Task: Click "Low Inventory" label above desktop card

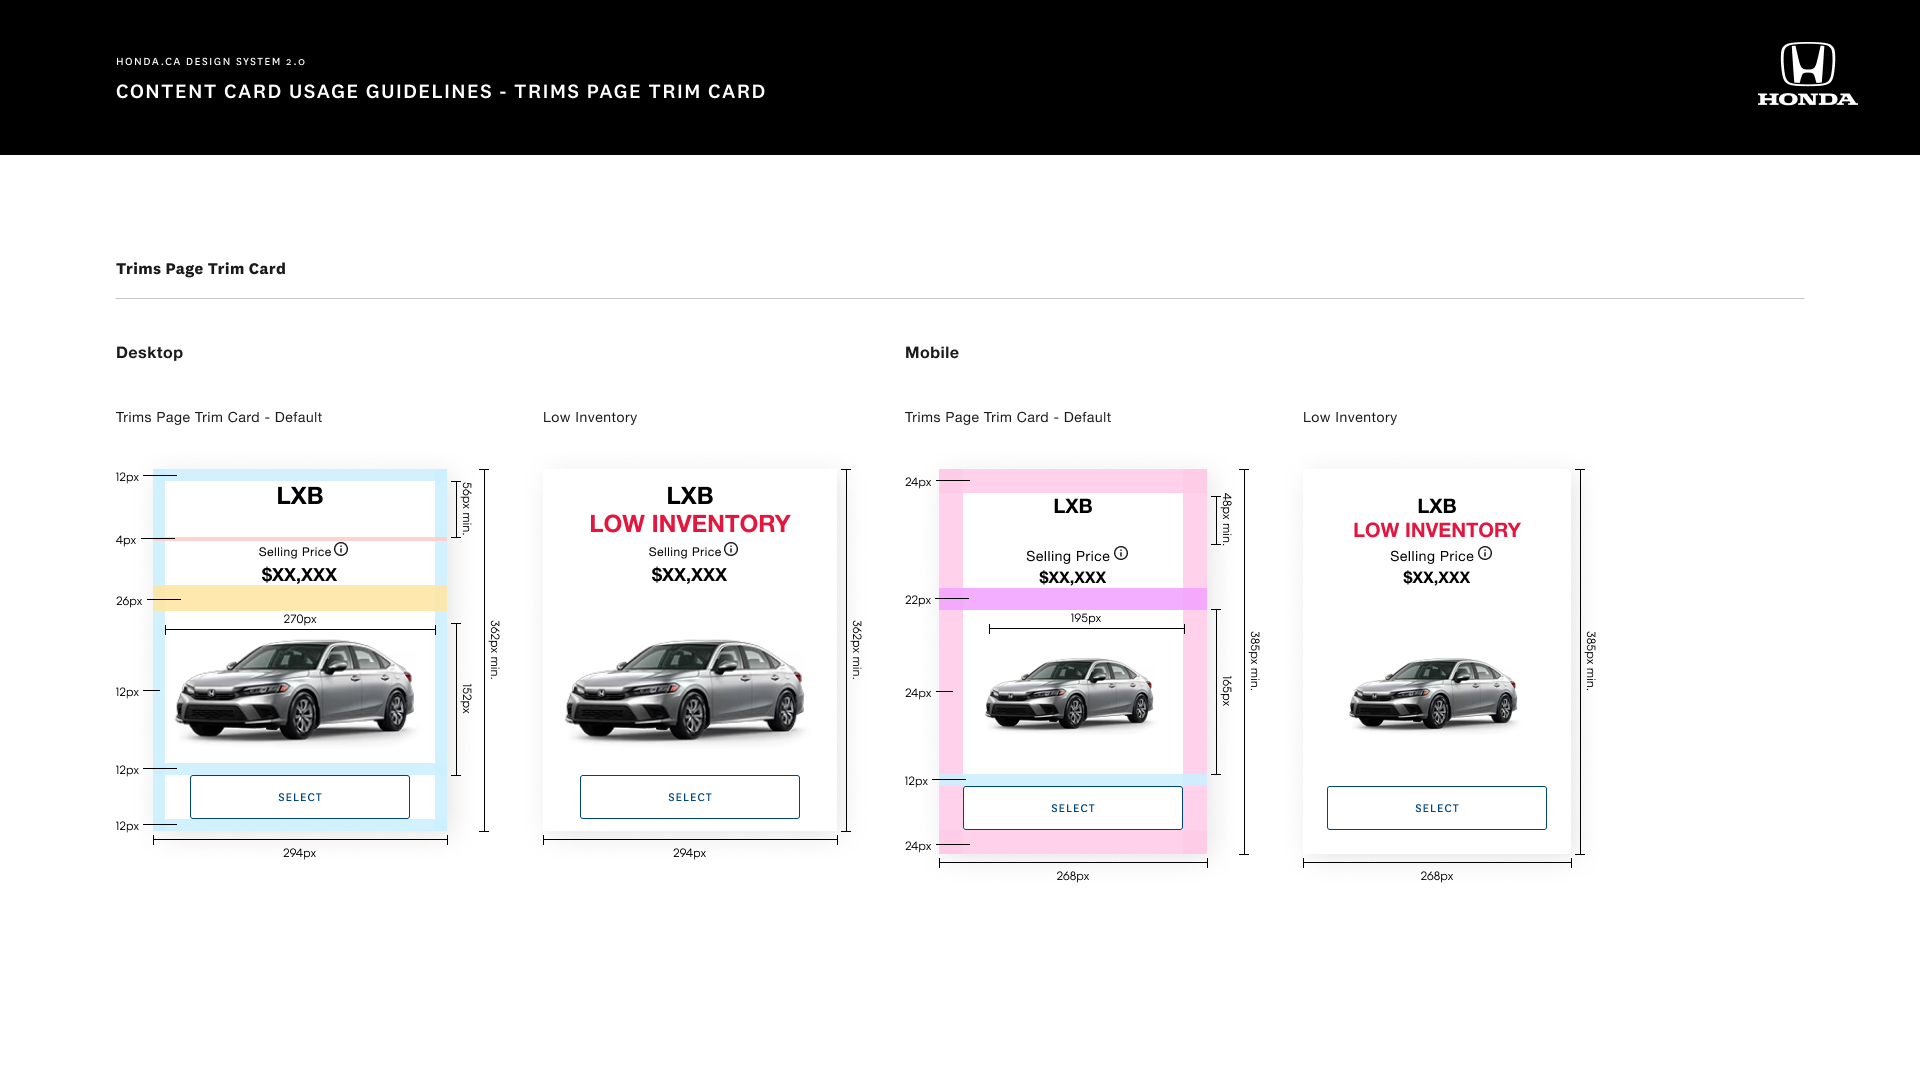Action: [590, 417]
